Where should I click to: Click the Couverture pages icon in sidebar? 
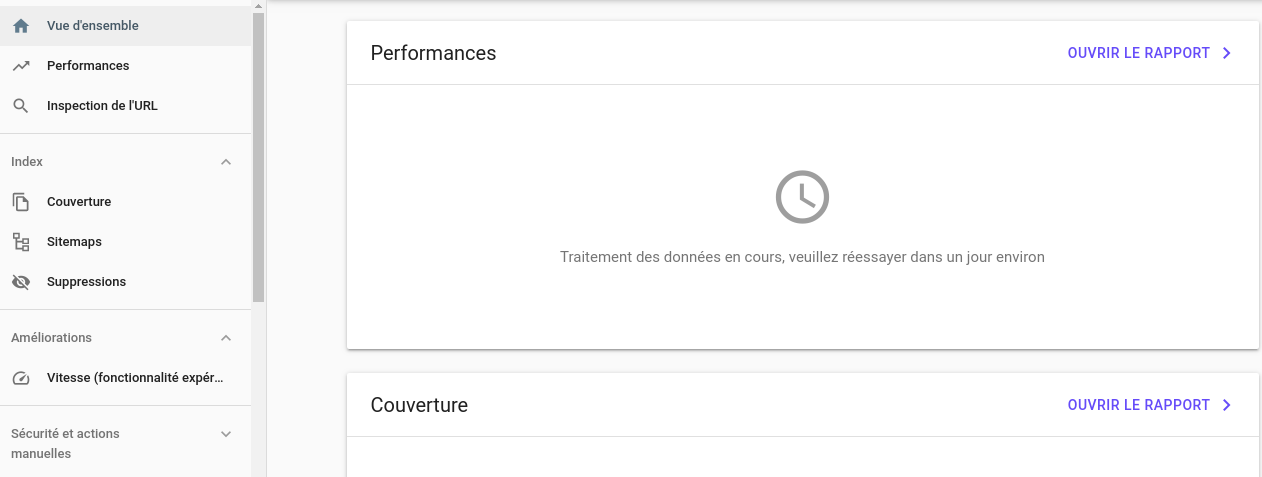(x=21, y=202)
